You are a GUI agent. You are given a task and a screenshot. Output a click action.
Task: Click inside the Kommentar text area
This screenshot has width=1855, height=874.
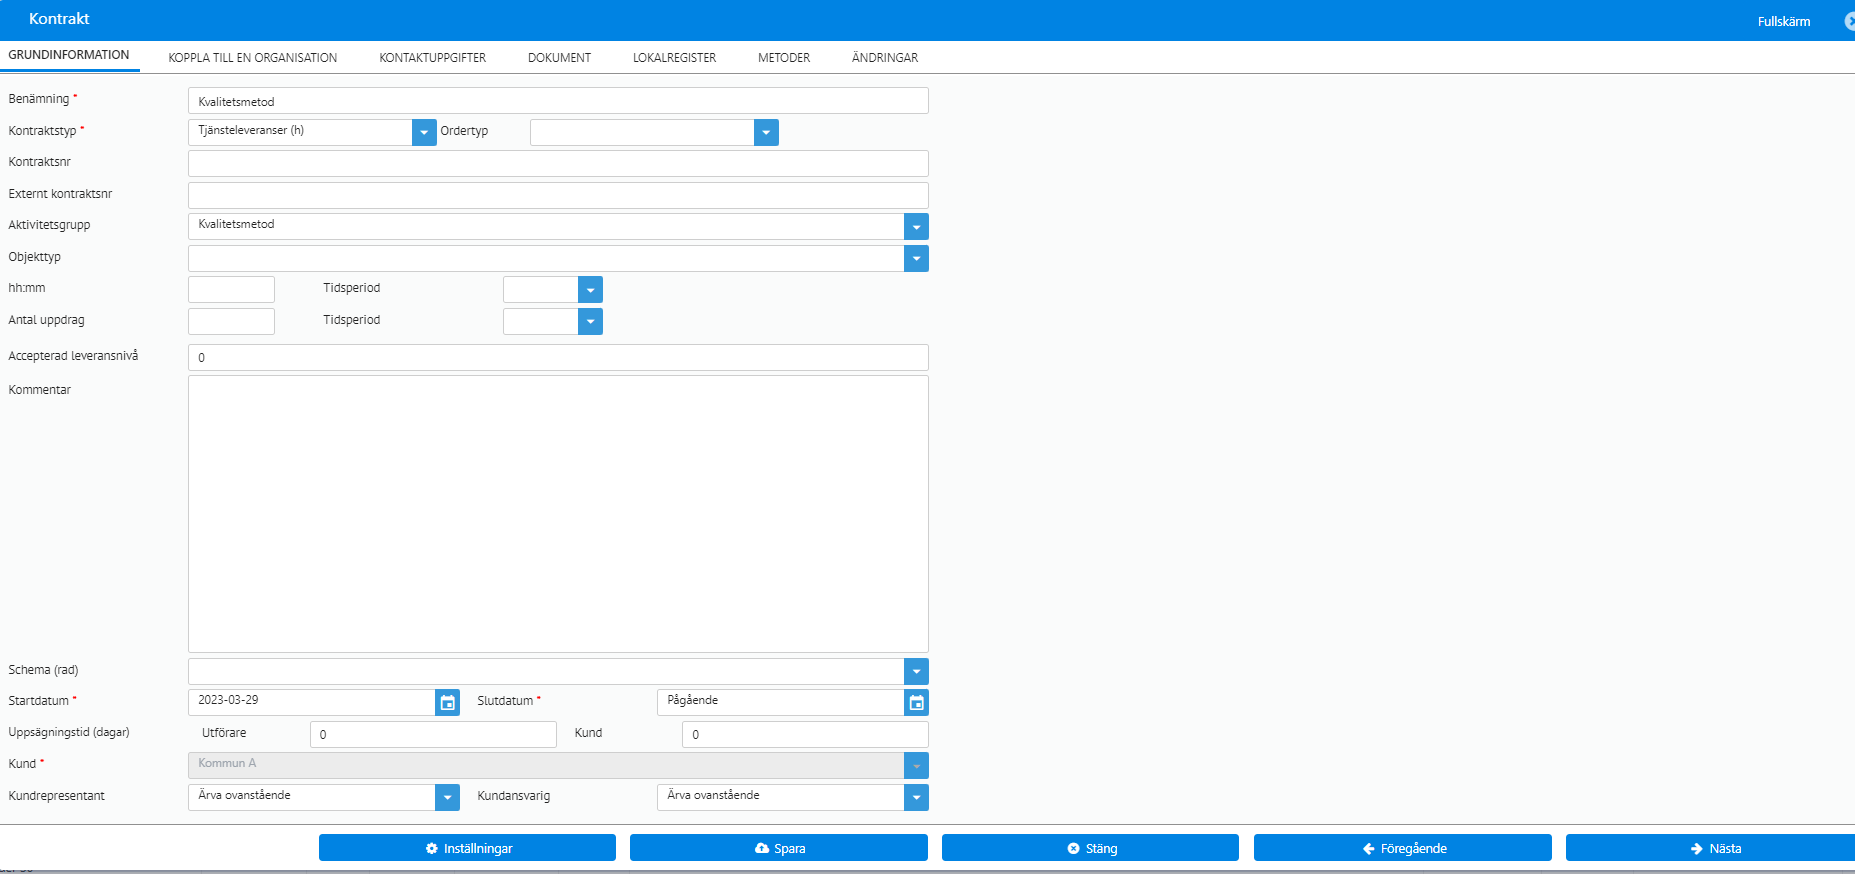coord(558,514)
